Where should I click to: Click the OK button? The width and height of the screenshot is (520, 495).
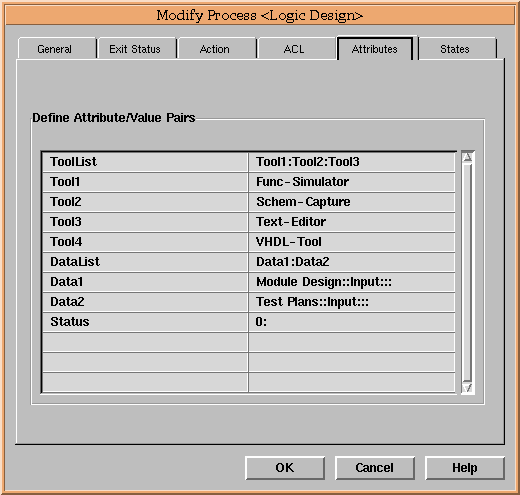[285, 468]
